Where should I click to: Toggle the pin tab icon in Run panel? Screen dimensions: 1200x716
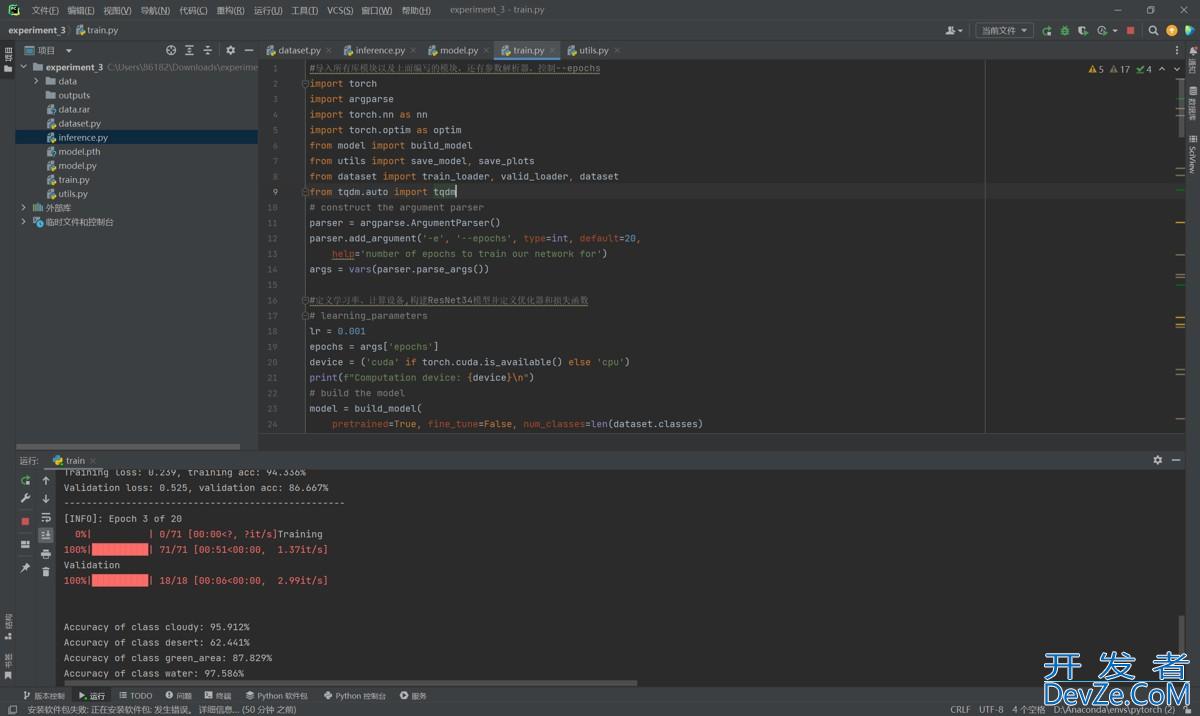click(x=26, y=567)
